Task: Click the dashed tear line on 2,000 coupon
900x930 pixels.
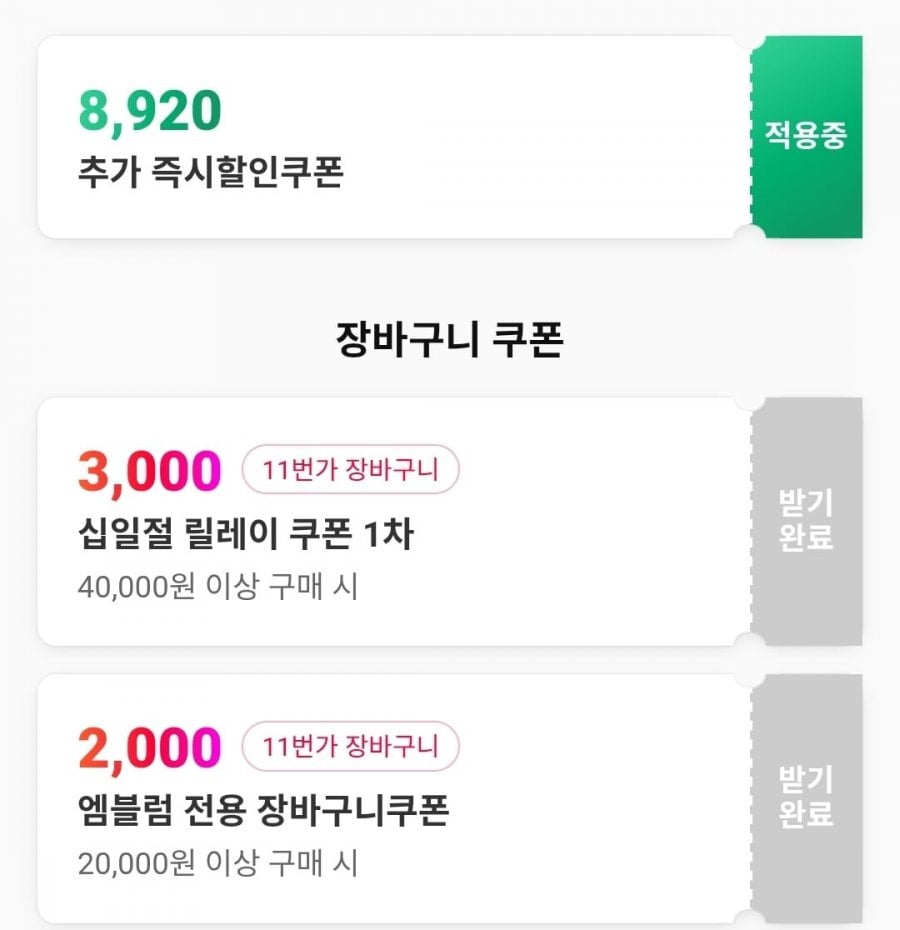Action: (751, 797)
